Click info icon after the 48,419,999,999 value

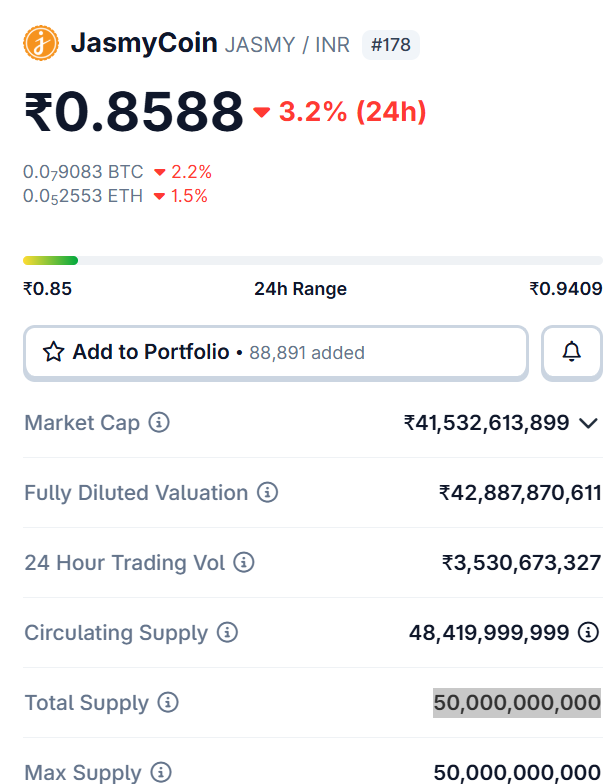[x=589, y=633]
